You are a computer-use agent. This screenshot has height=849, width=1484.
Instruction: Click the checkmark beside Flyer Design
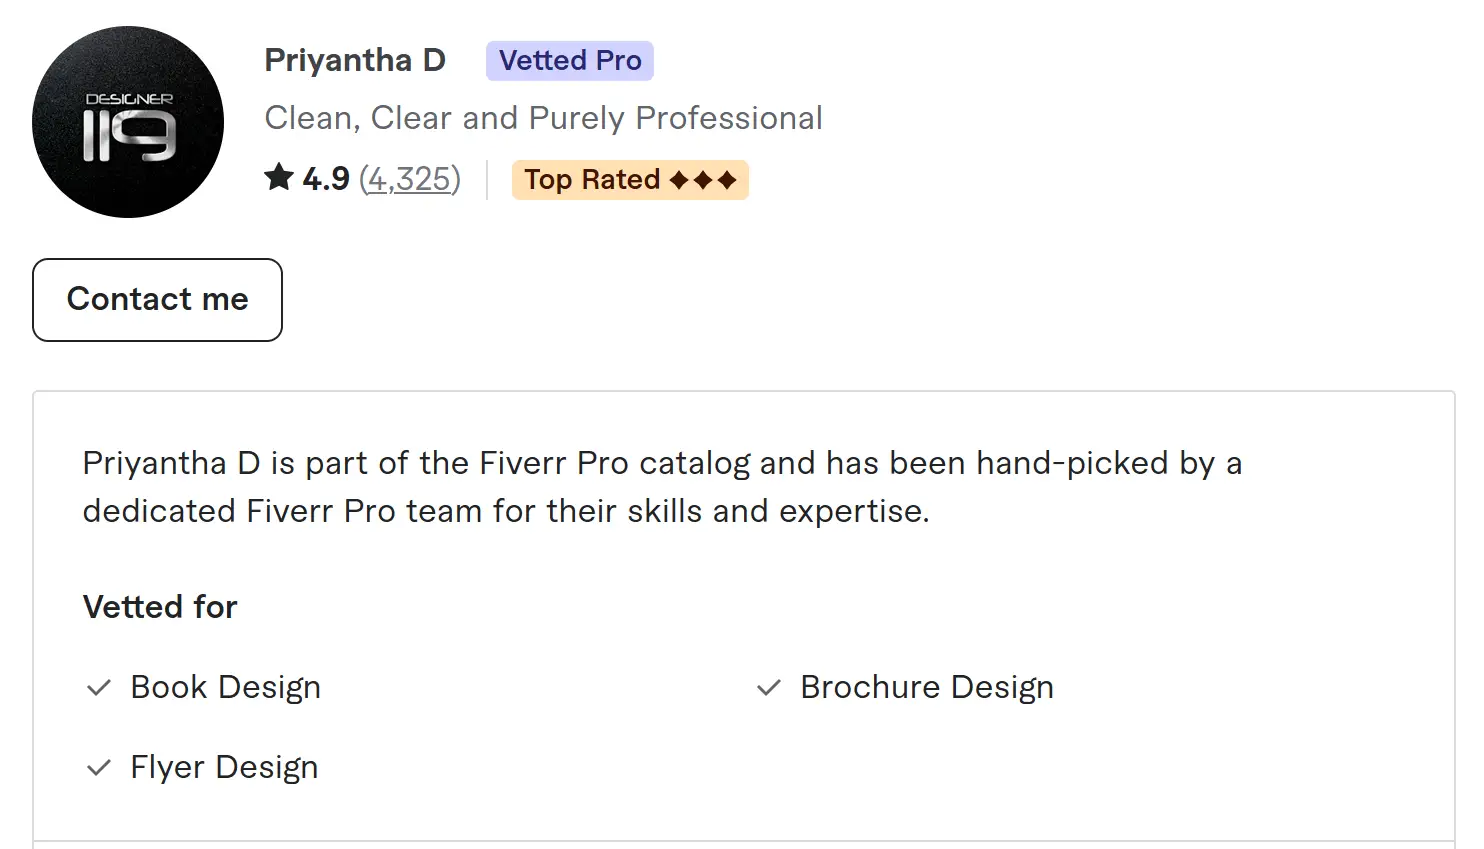[99, 768]
